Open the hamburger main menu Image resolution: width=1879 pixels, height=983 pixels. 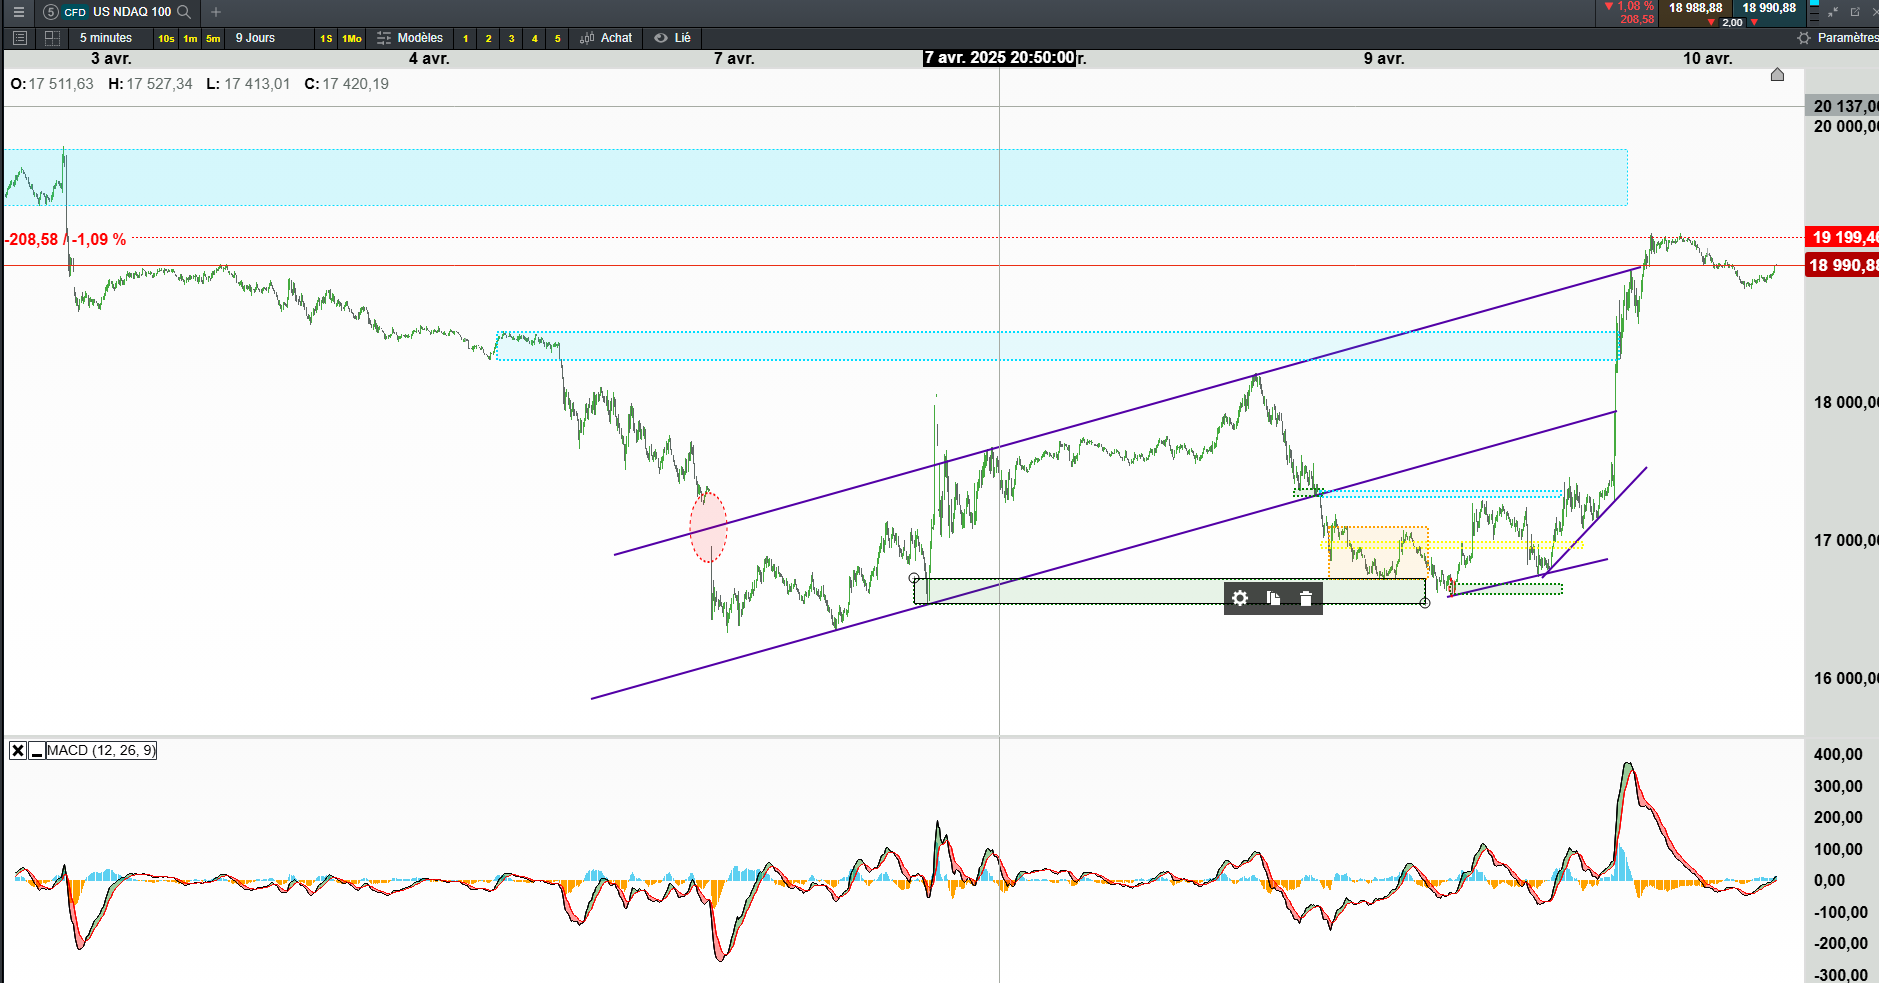tap(18, 12)
